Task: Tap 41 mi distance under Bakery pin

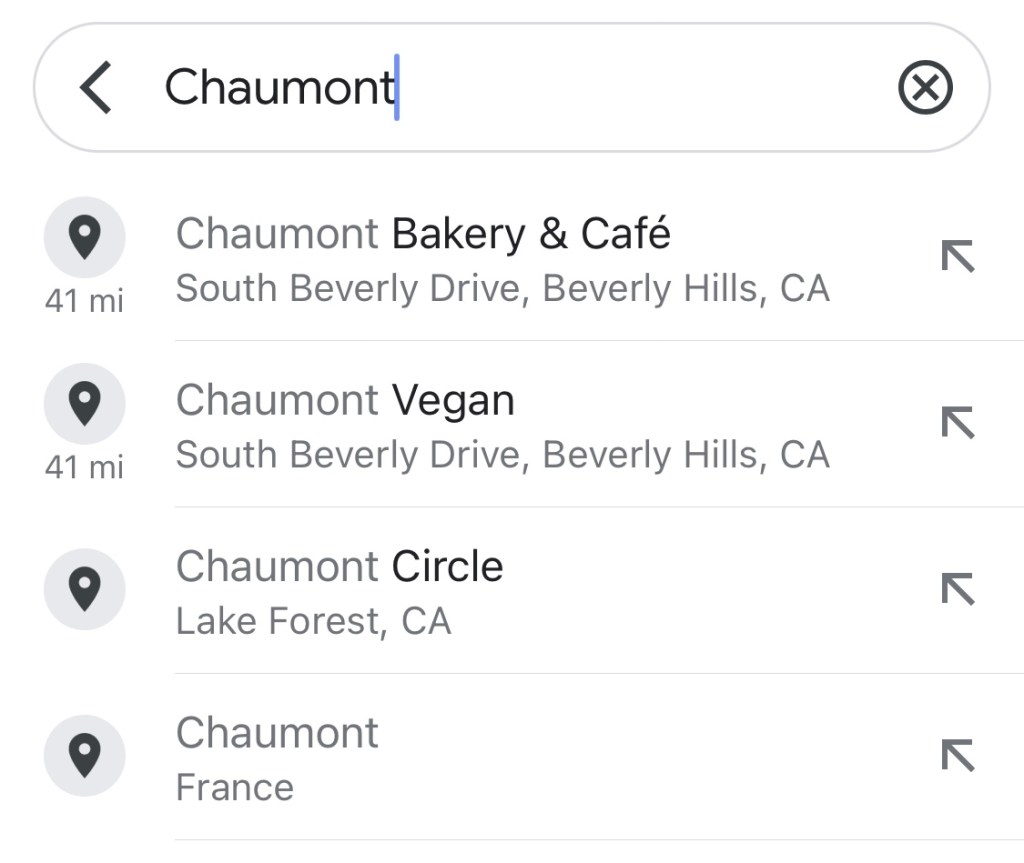Action: [84, 300]
